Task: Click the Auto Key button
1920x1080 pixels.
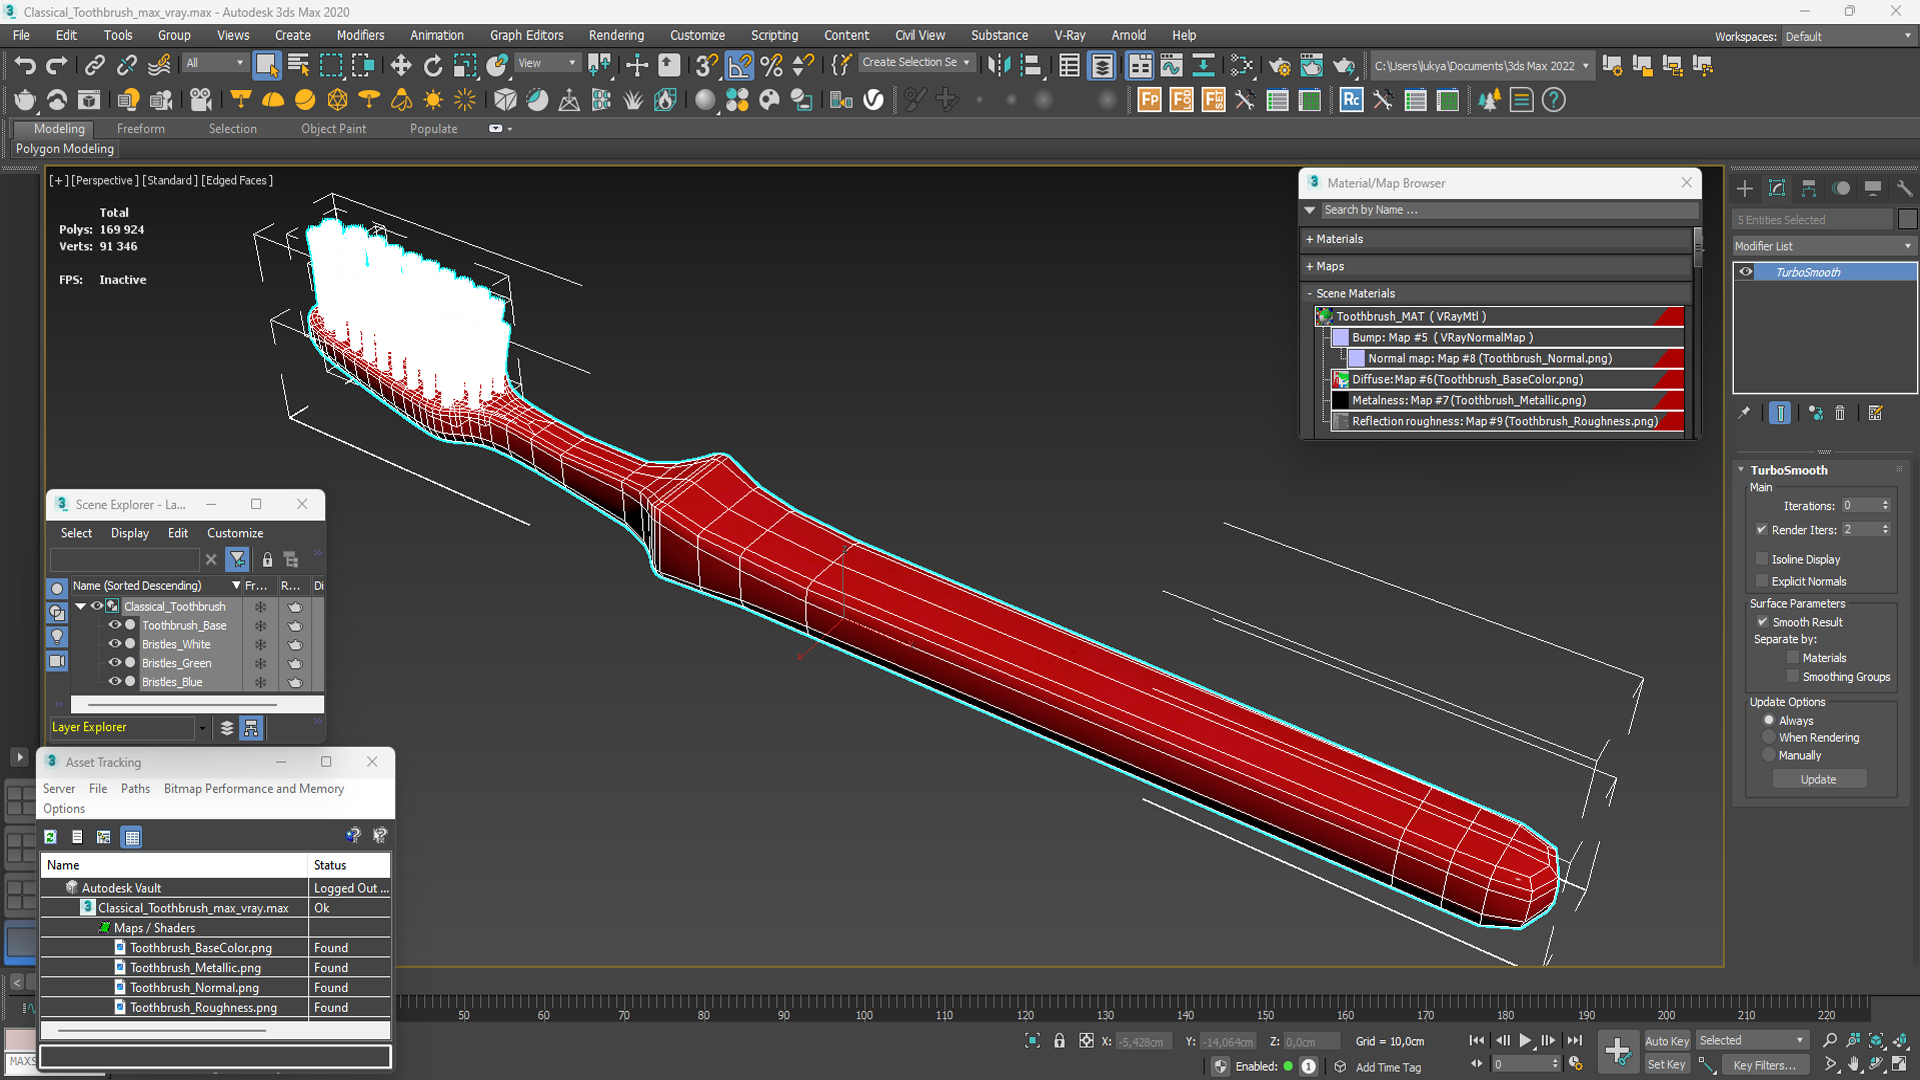Action: [x=1666, y=1041]
